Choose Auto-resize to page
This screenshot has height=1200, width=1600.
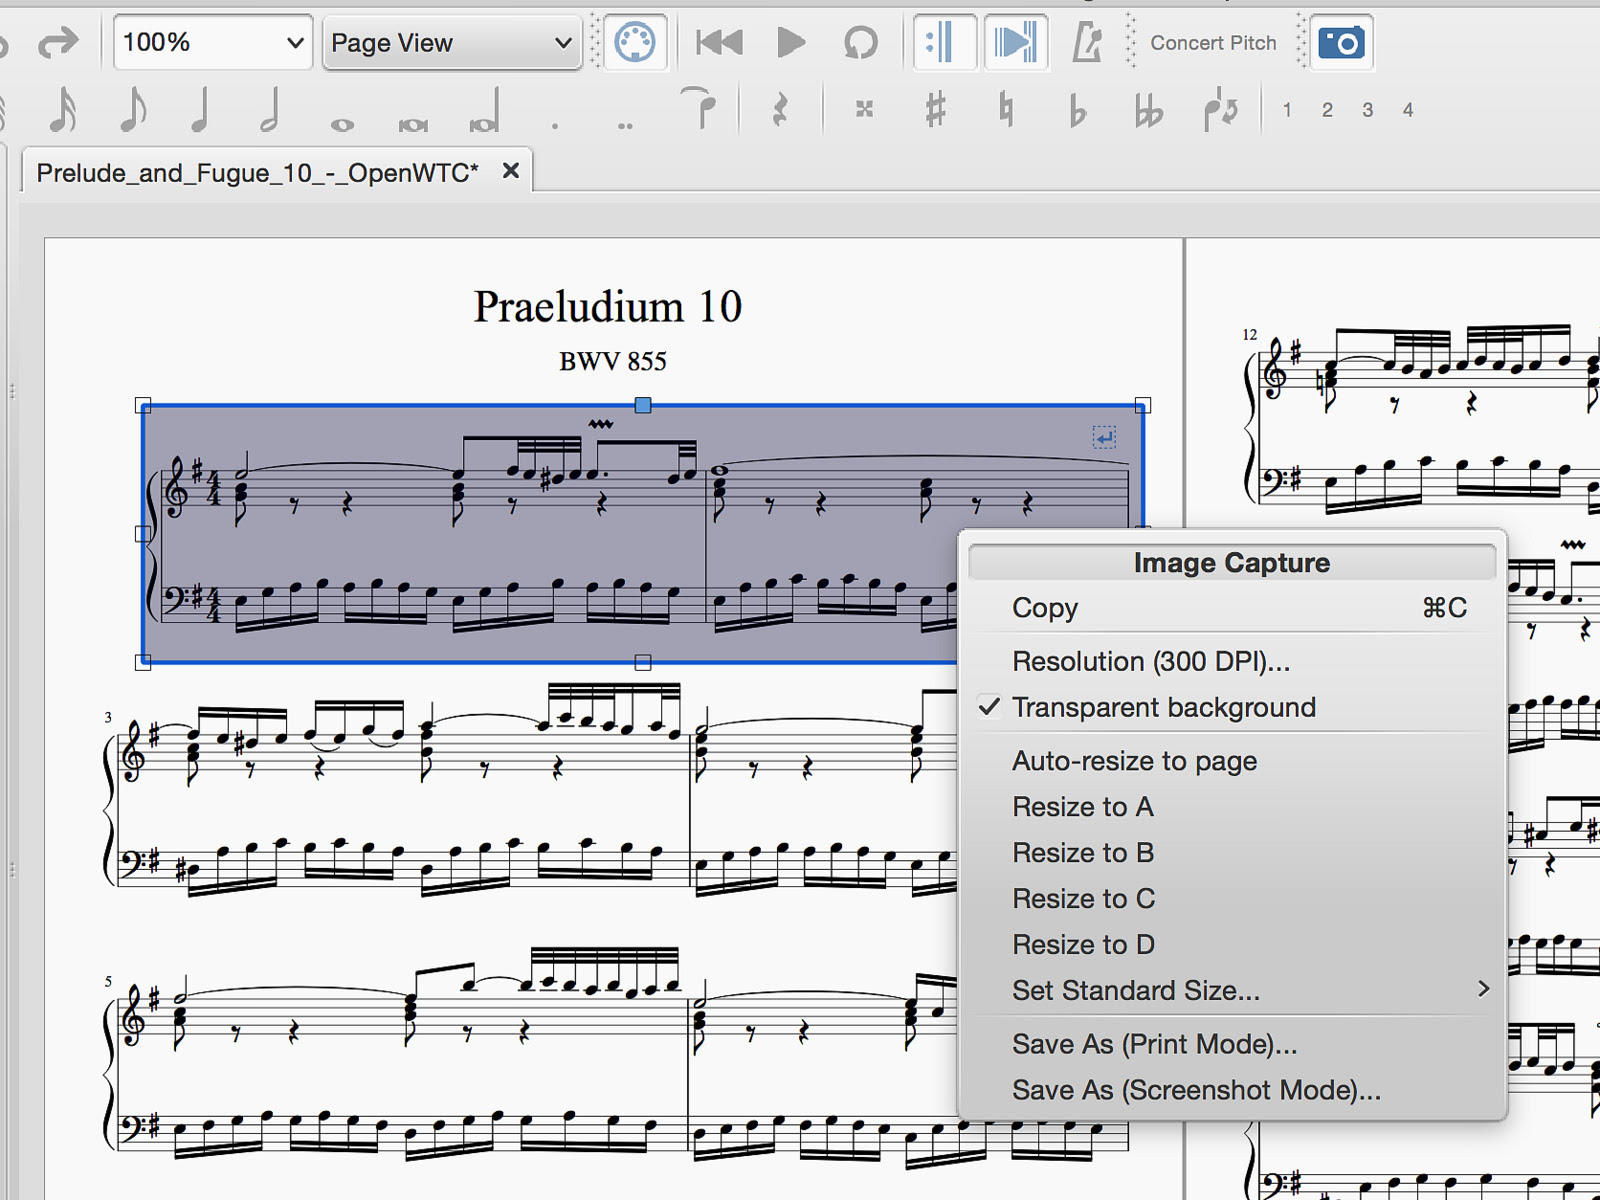point(1232,762)
